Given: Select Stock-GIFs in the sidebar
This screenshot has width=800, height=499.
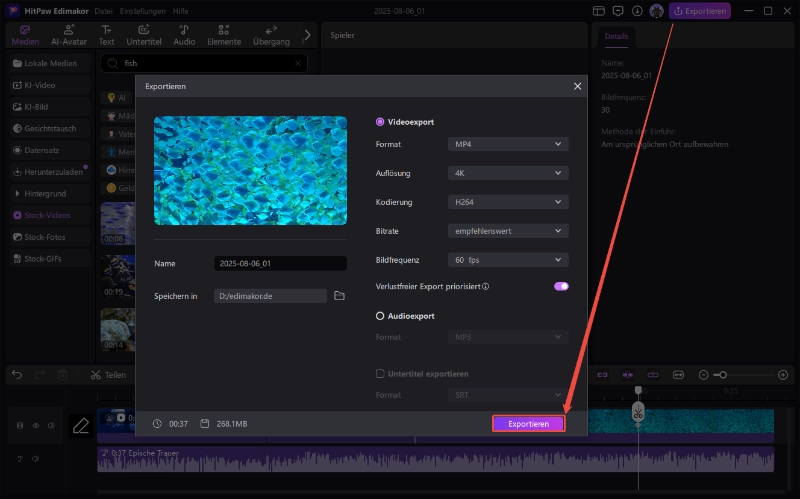Looking at the screenshot, I should click(x=50, y=259).
